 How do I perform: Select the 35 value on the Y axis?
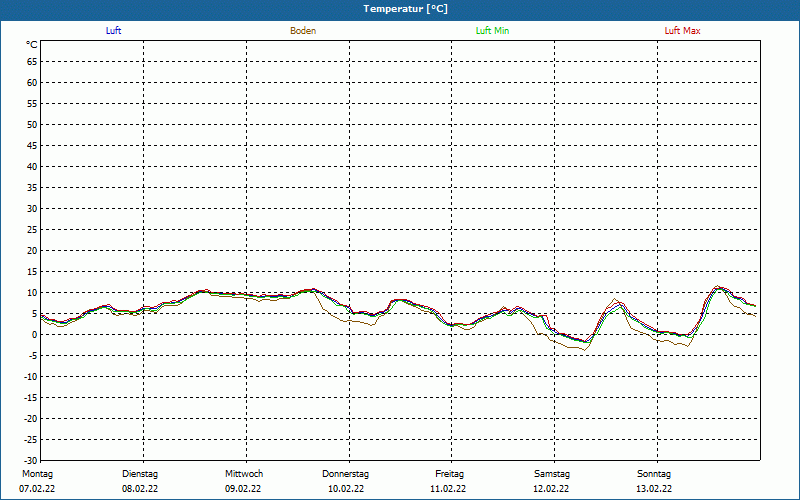click(32, 188)
